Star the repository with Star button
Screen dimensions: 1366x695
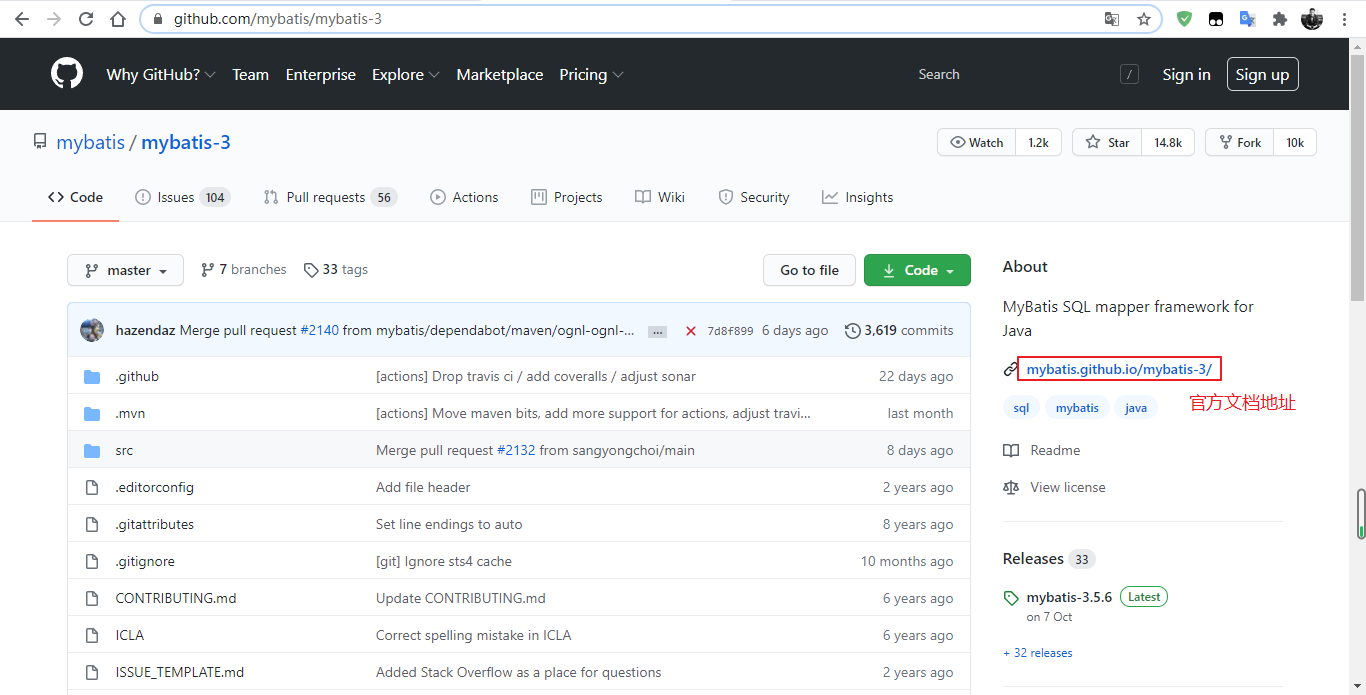click(x=1107, y=143)
